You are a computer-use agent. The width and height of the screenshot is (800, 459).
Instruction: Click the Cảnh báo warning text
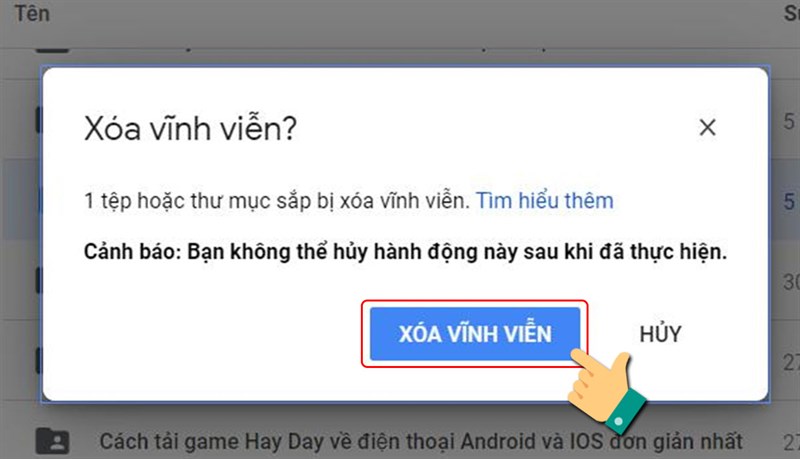point(405,252)
